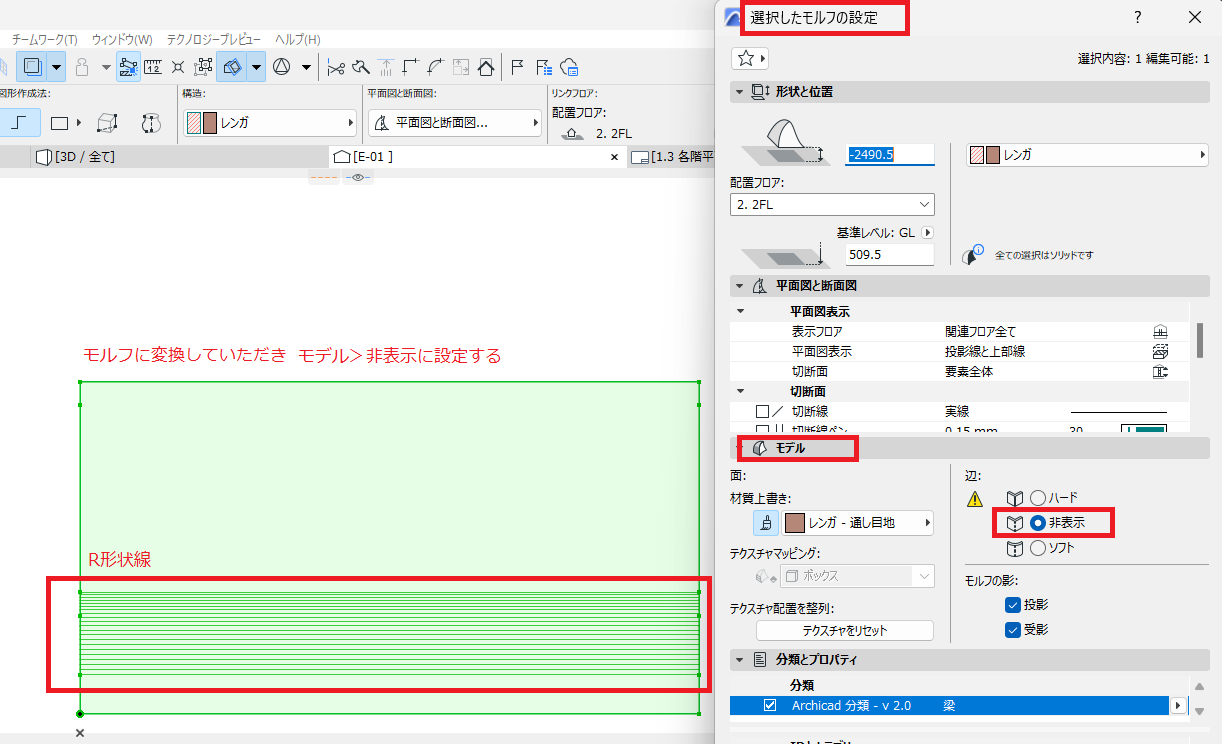Click the house-shaped toolbar icon

[486, 67]
